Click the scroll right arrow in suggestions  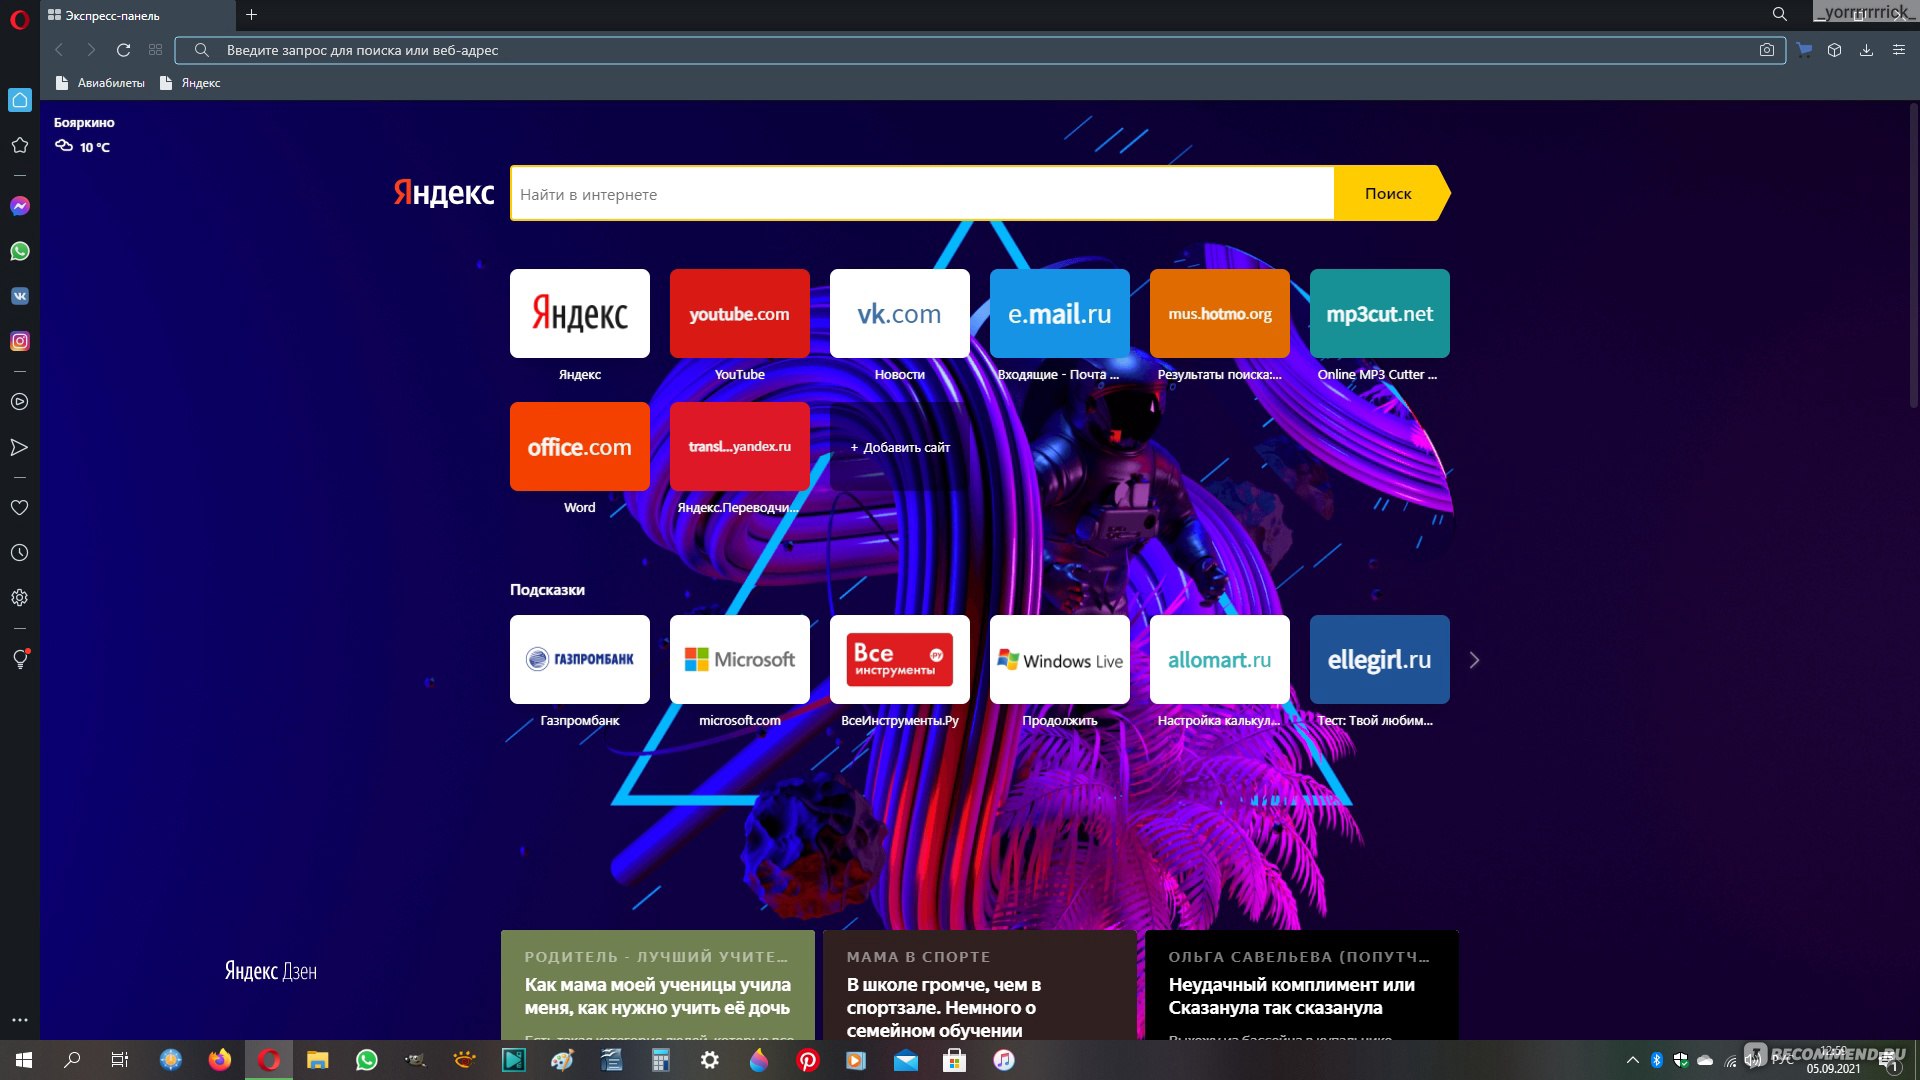1474,659
